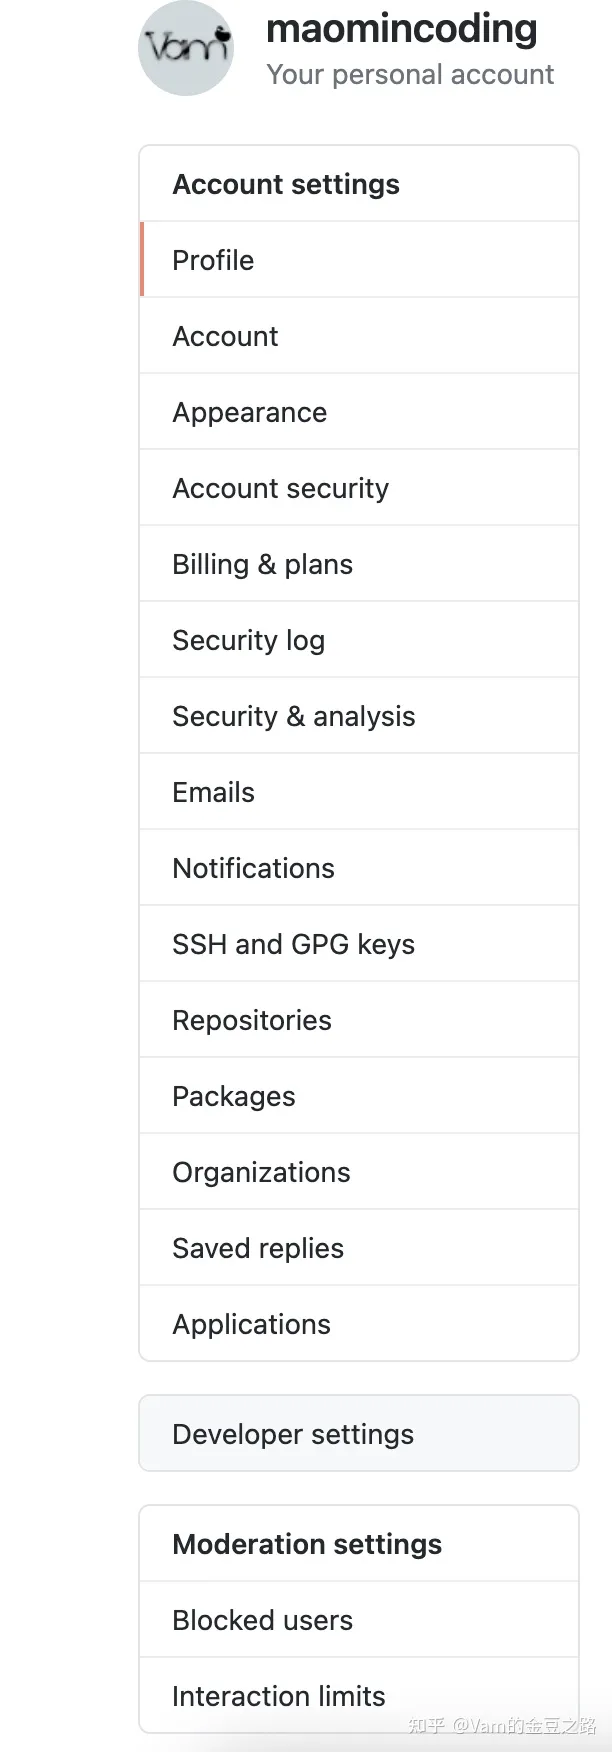Click the Vam profile avatar image
612x1752 pixels.
186,48
